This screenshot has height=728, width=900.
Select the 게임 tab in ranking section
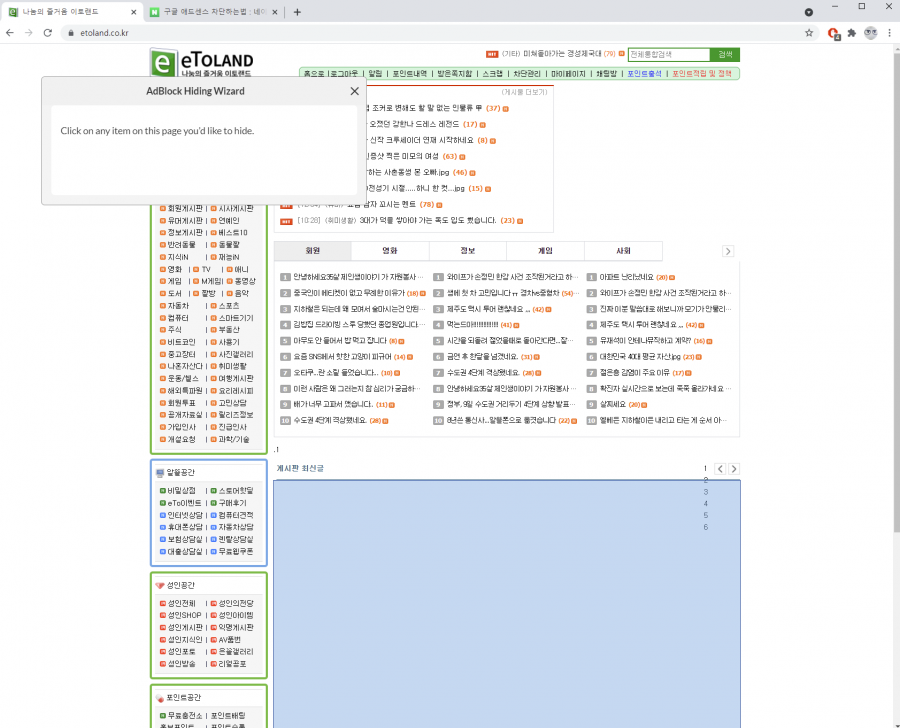pos(545,251)
